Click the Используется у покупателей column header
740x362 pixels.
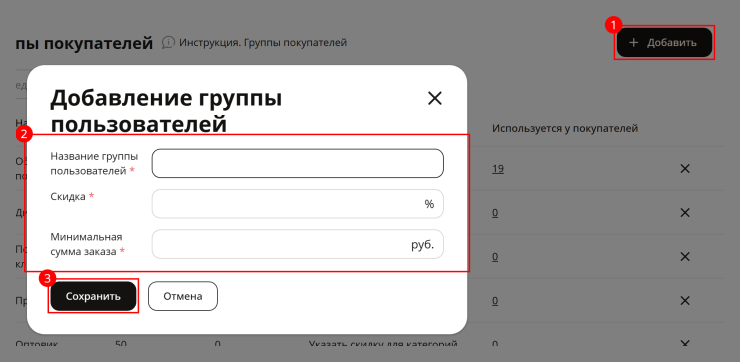pyautogui.click(x=565, y=128)
